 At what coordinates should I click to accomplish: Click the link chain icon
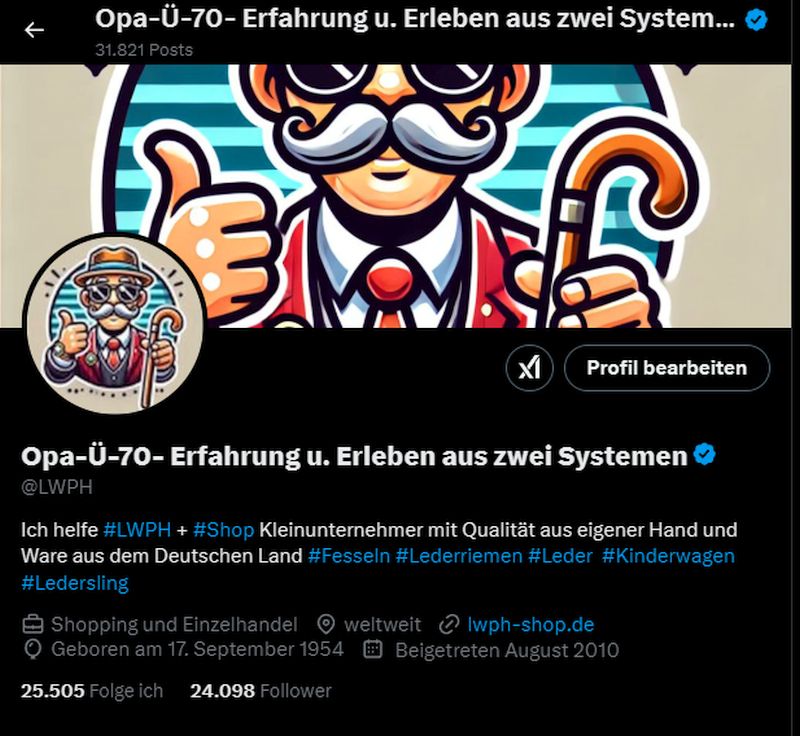[x=449, y=624]
